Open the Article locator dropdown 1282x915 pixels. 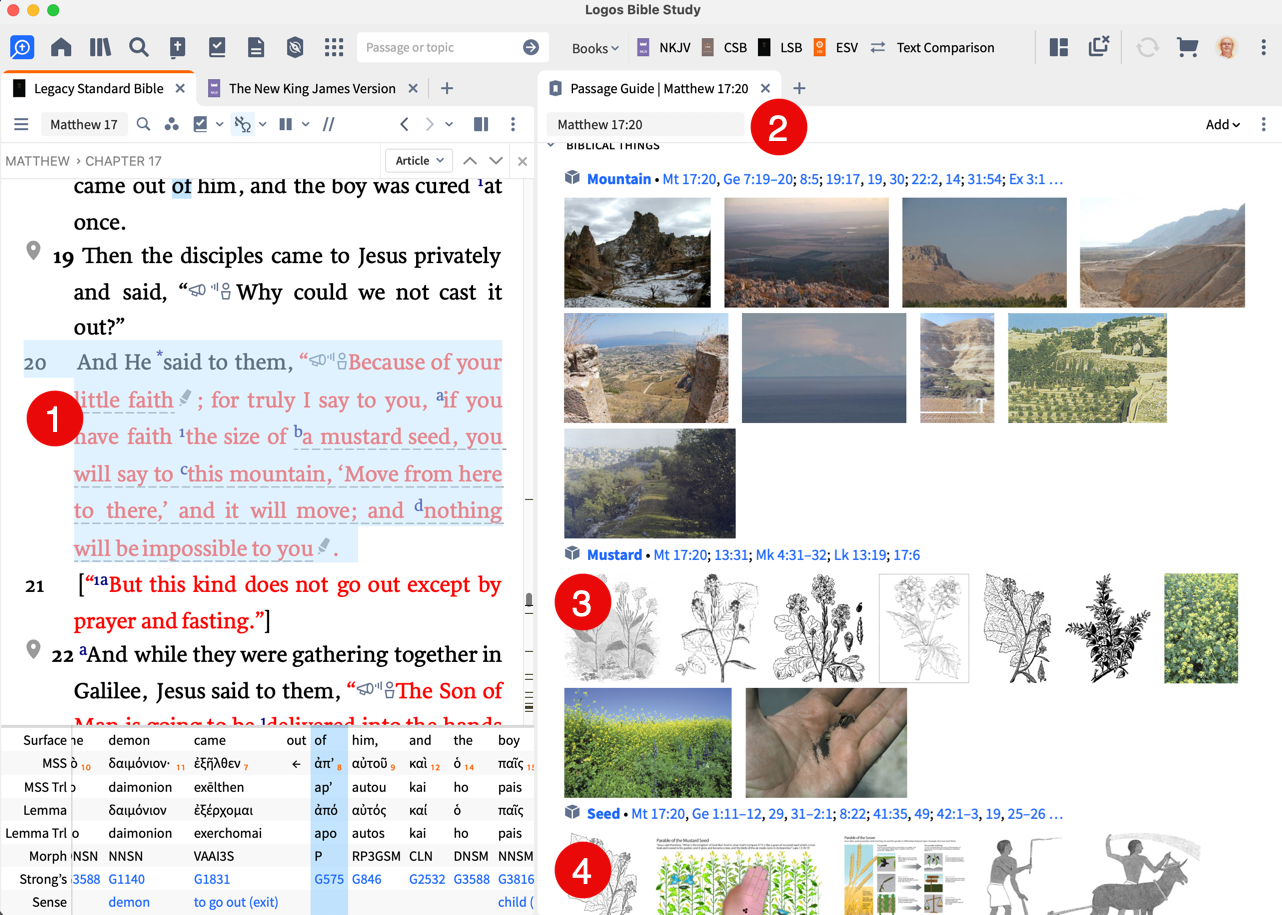pos(419,160)
